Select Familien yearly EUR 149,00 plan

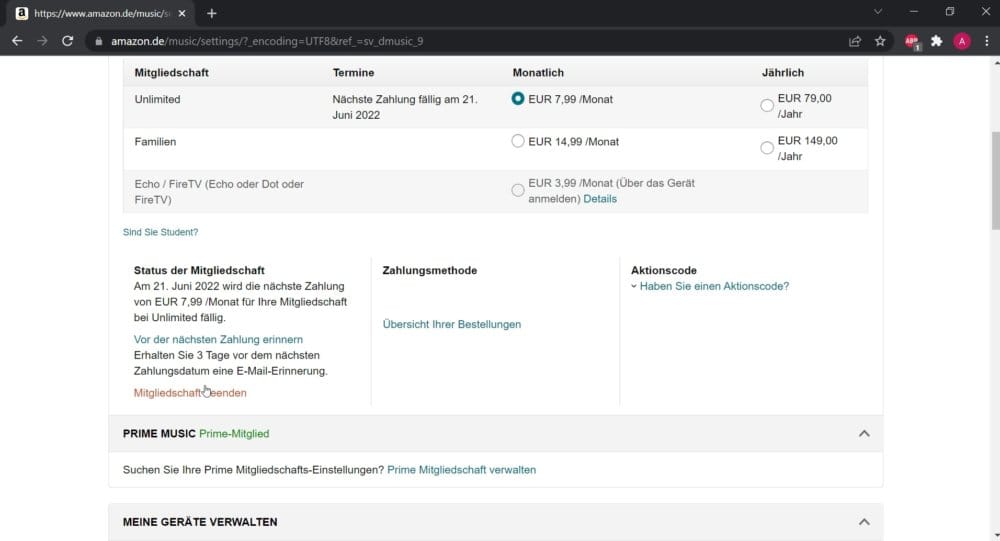(767, 148)
